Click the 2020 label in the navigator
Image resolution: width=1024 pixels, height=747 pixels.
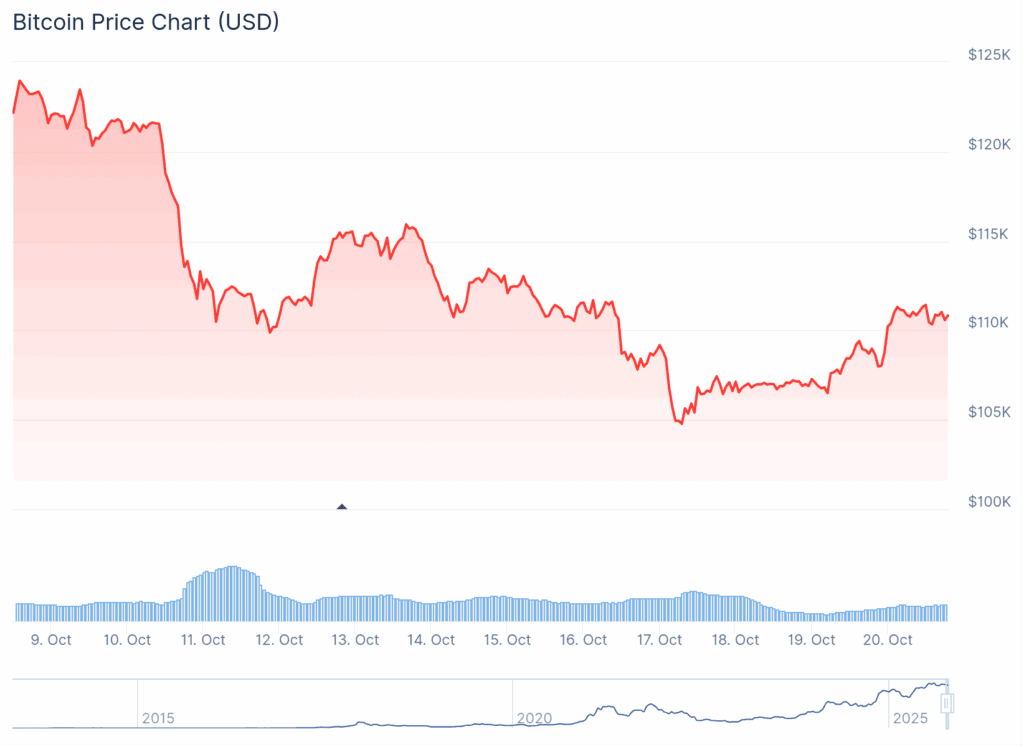(x=534, y=718)
